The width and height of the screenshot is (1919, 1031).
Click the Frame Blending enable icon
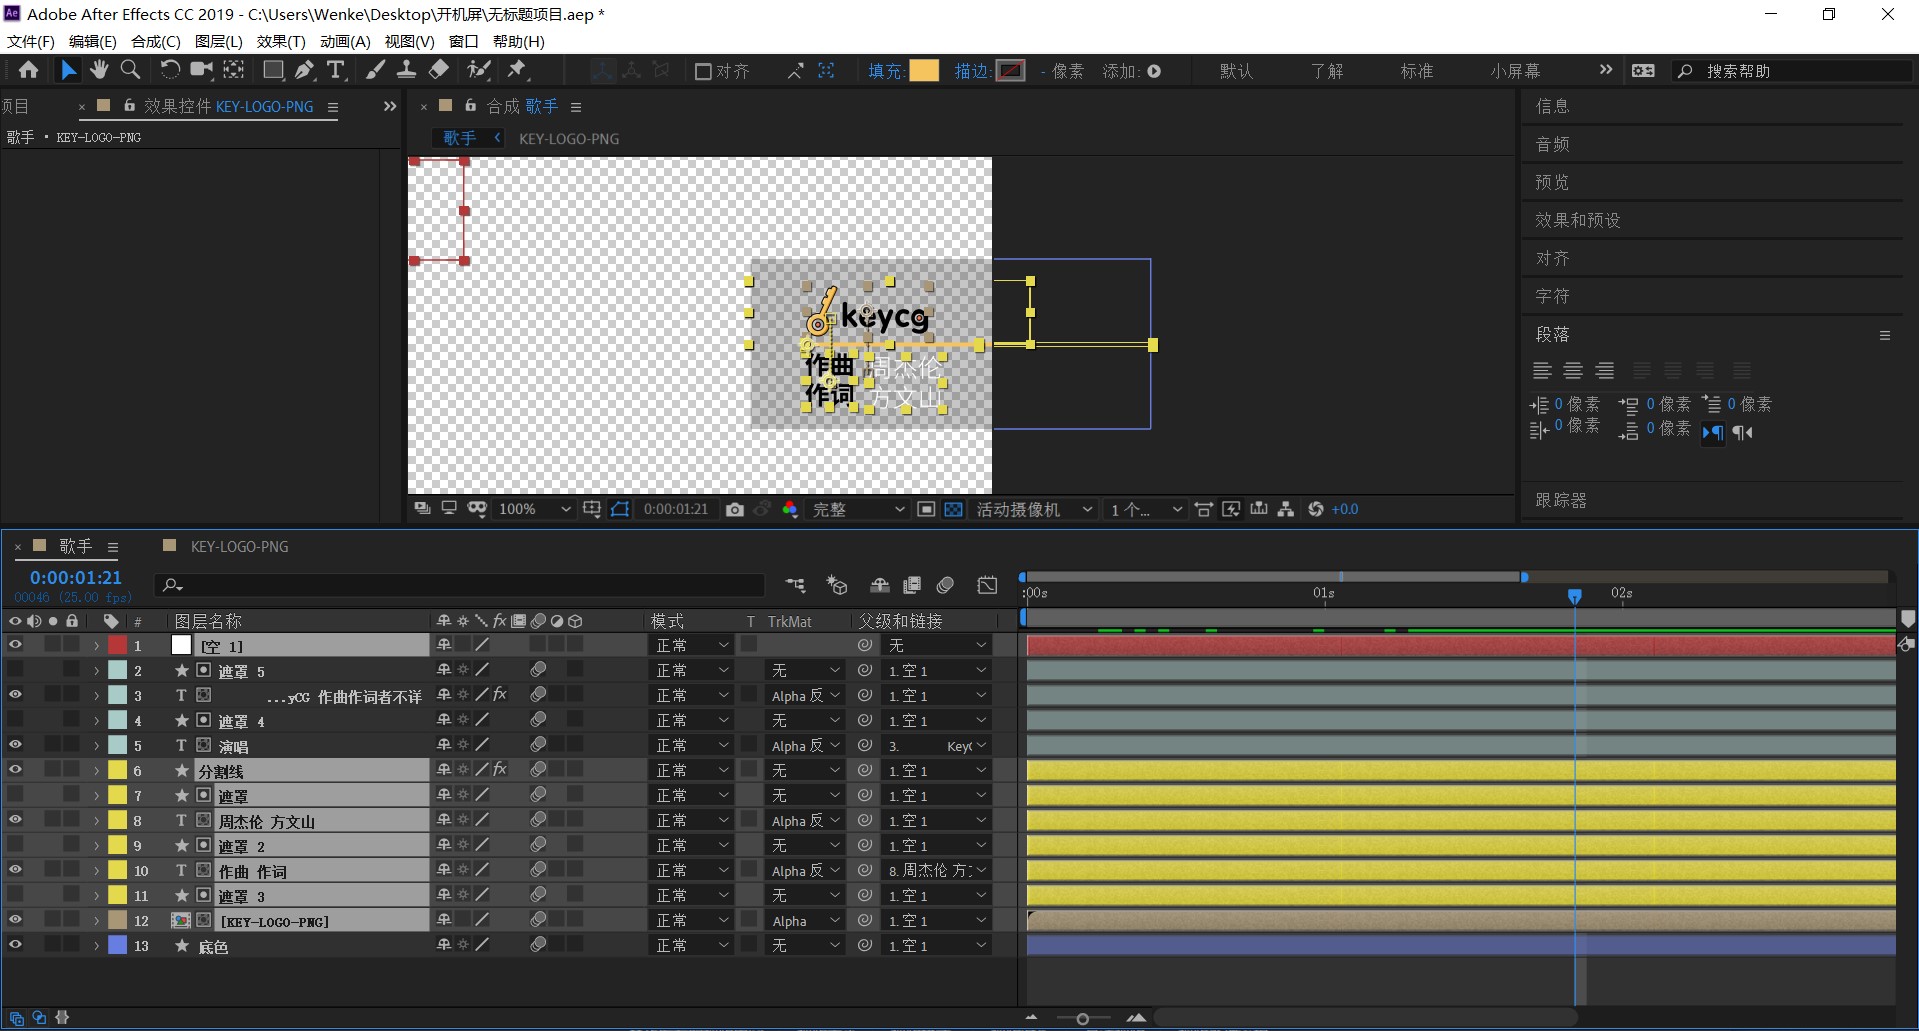[x=912, y=585]
